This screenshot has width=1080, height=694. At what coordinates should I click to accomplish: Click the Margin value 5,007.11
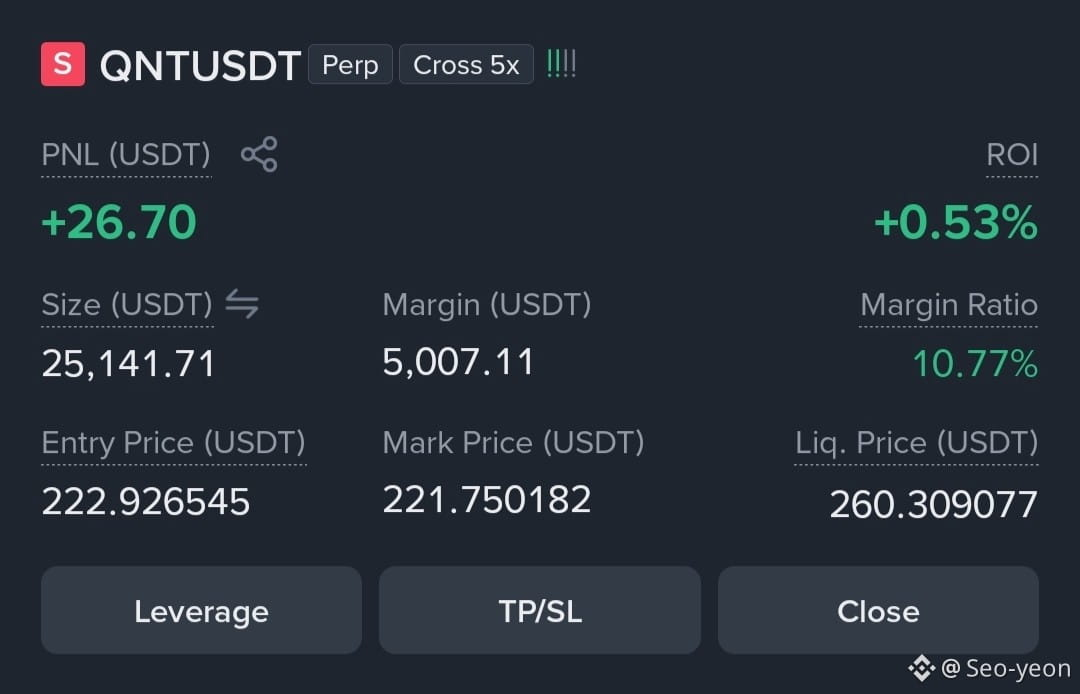click(x=458, y=362)
